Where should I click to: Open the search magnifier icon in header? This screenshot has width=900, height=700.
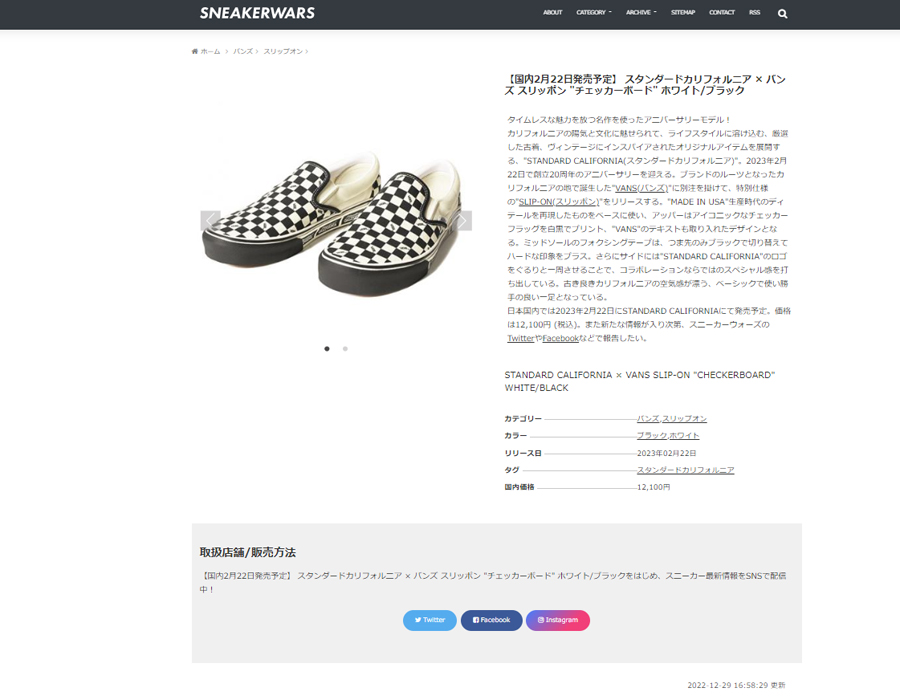click(782, 14)
